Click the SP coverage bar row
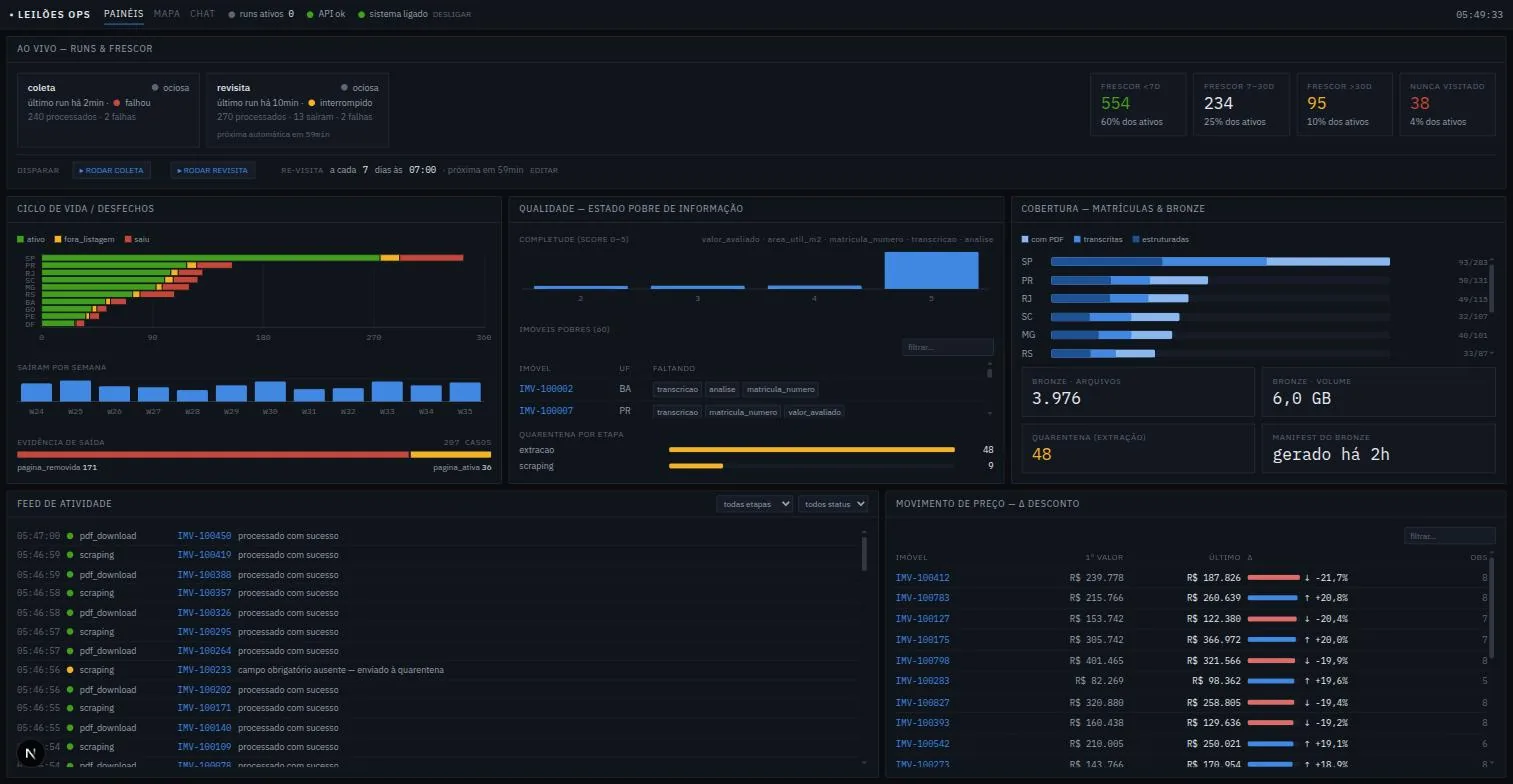The image size is (1513, 784). 1220,262
